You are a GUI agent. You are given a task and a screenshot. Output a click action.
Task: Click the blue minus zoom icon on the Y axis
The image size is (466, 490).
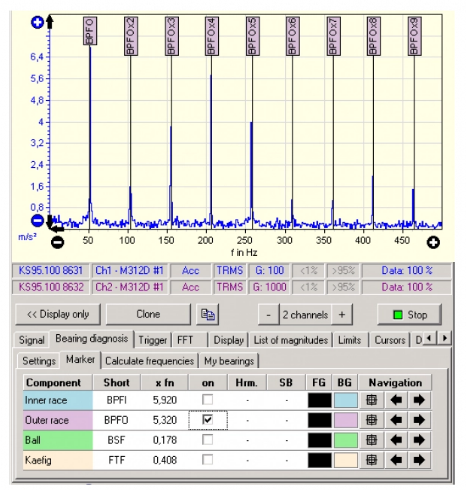37,221
